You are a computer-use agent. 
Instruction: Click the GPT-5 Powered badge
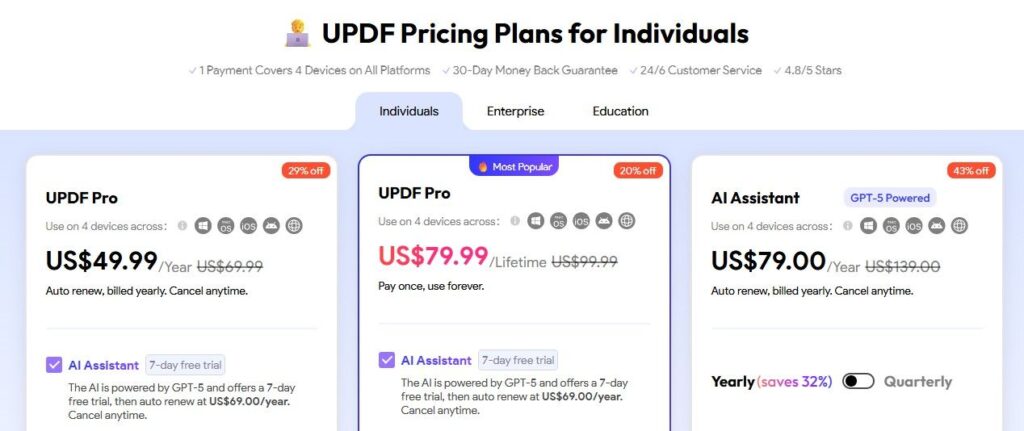click(x=889, y=197)
